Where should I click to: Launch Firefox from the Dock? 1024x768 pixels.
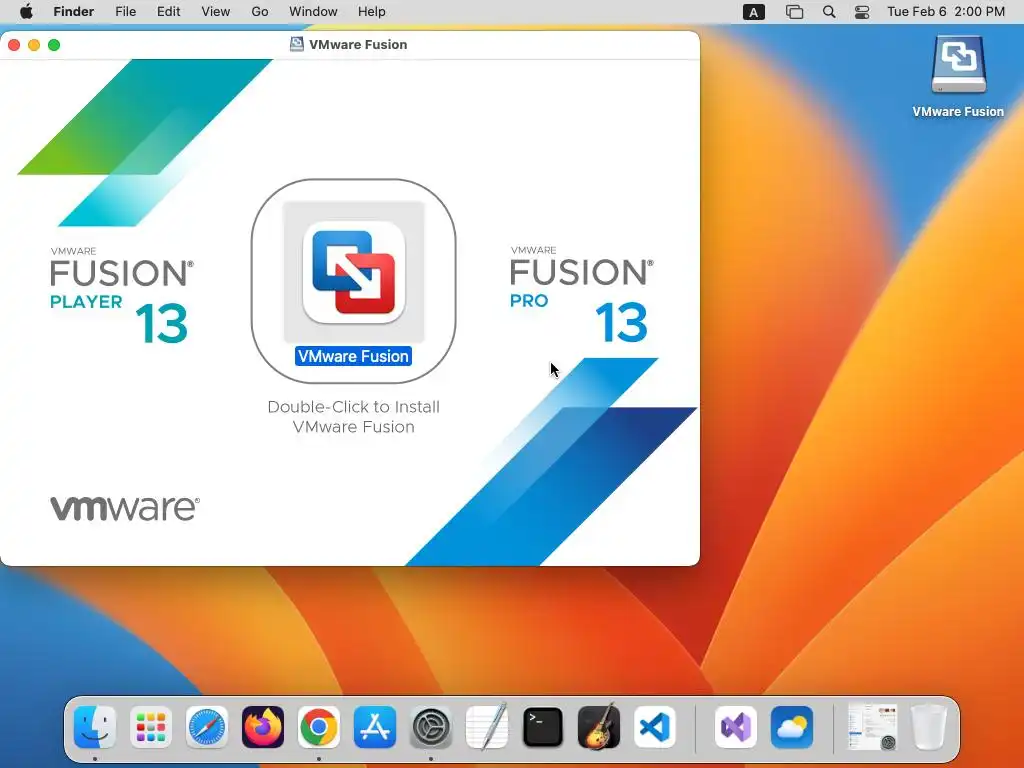pos(263,727)
